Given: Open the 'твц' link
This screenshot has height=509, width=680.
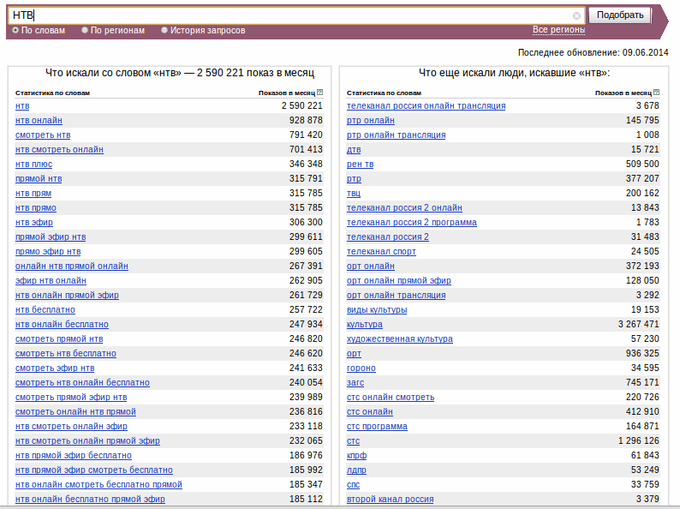Looking at the screenshot, I should coord(353,193).
